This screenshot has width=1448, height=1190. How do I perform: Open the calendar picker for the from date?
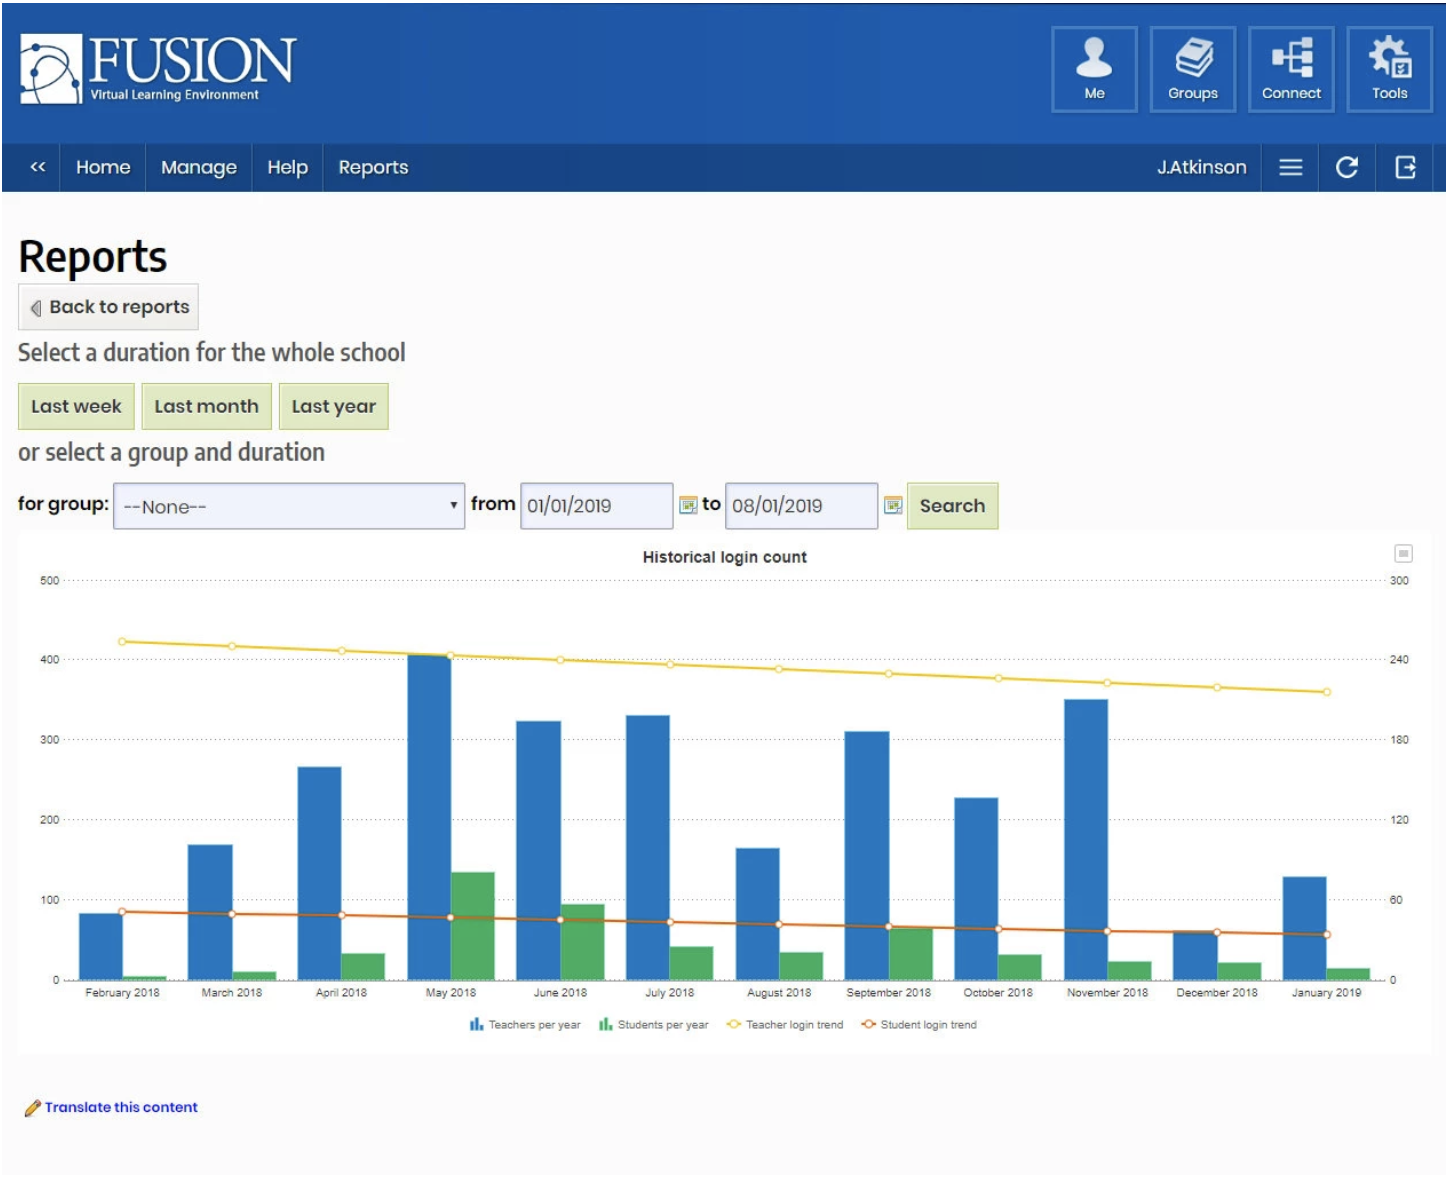688,506
